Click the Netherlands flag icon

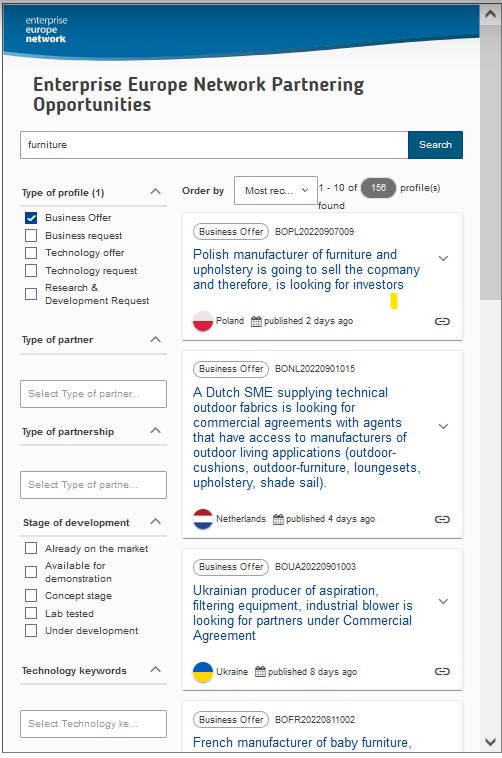point(203,519)
